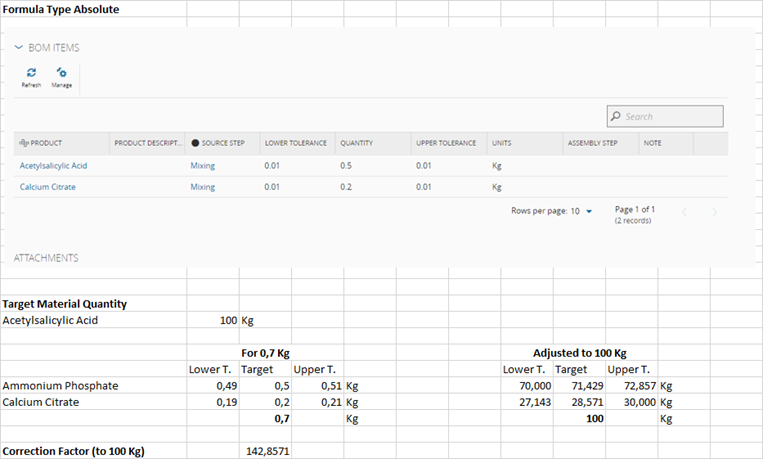Click the PRODUCT DESCRIPT... column header
763x459 pixels.
[x=147, y=143]
